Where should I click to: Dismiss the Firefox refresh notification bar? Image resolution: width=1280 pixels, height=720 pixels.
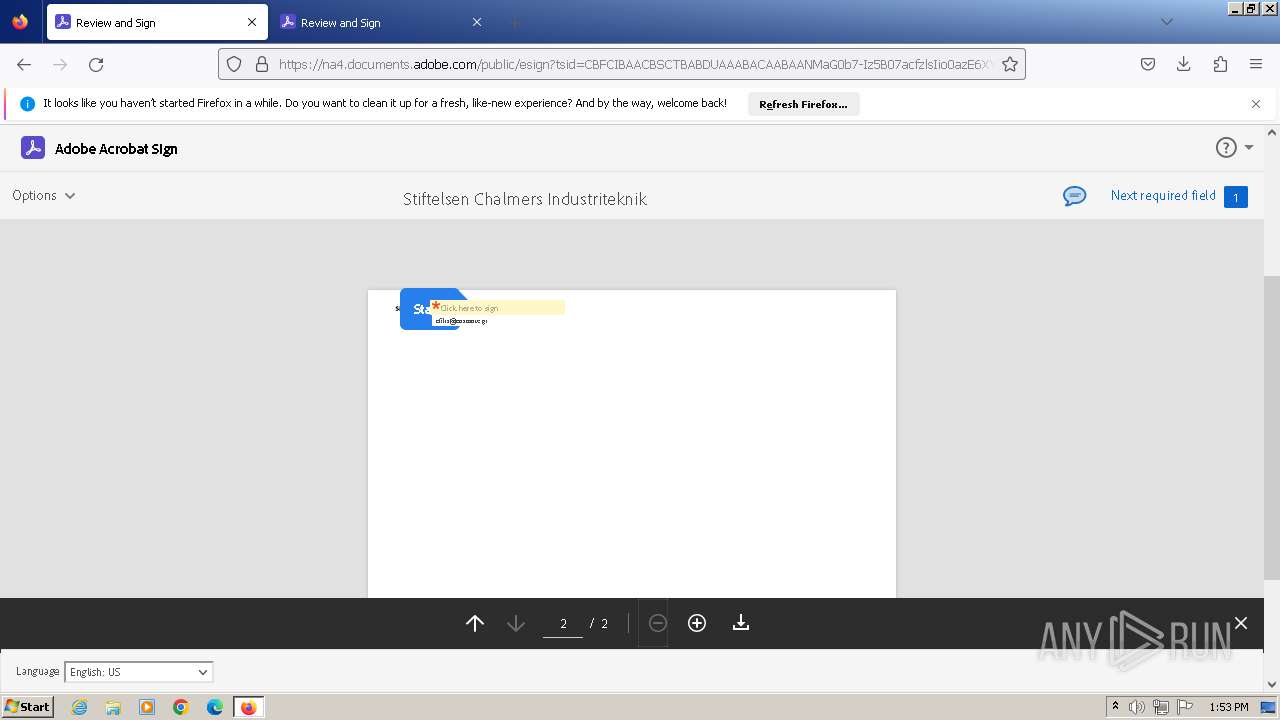(x=1256, y=104)
